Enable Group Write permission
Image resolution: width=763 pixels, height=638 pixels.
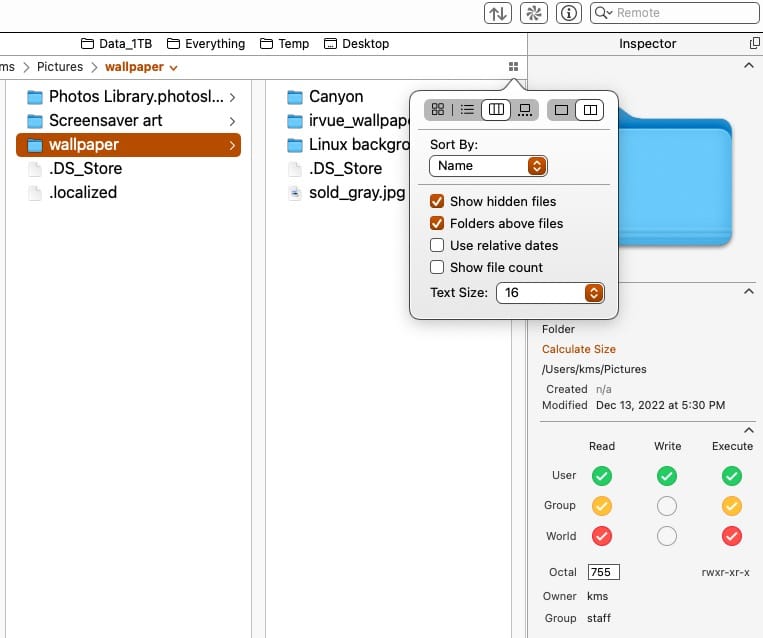point(667,506)
